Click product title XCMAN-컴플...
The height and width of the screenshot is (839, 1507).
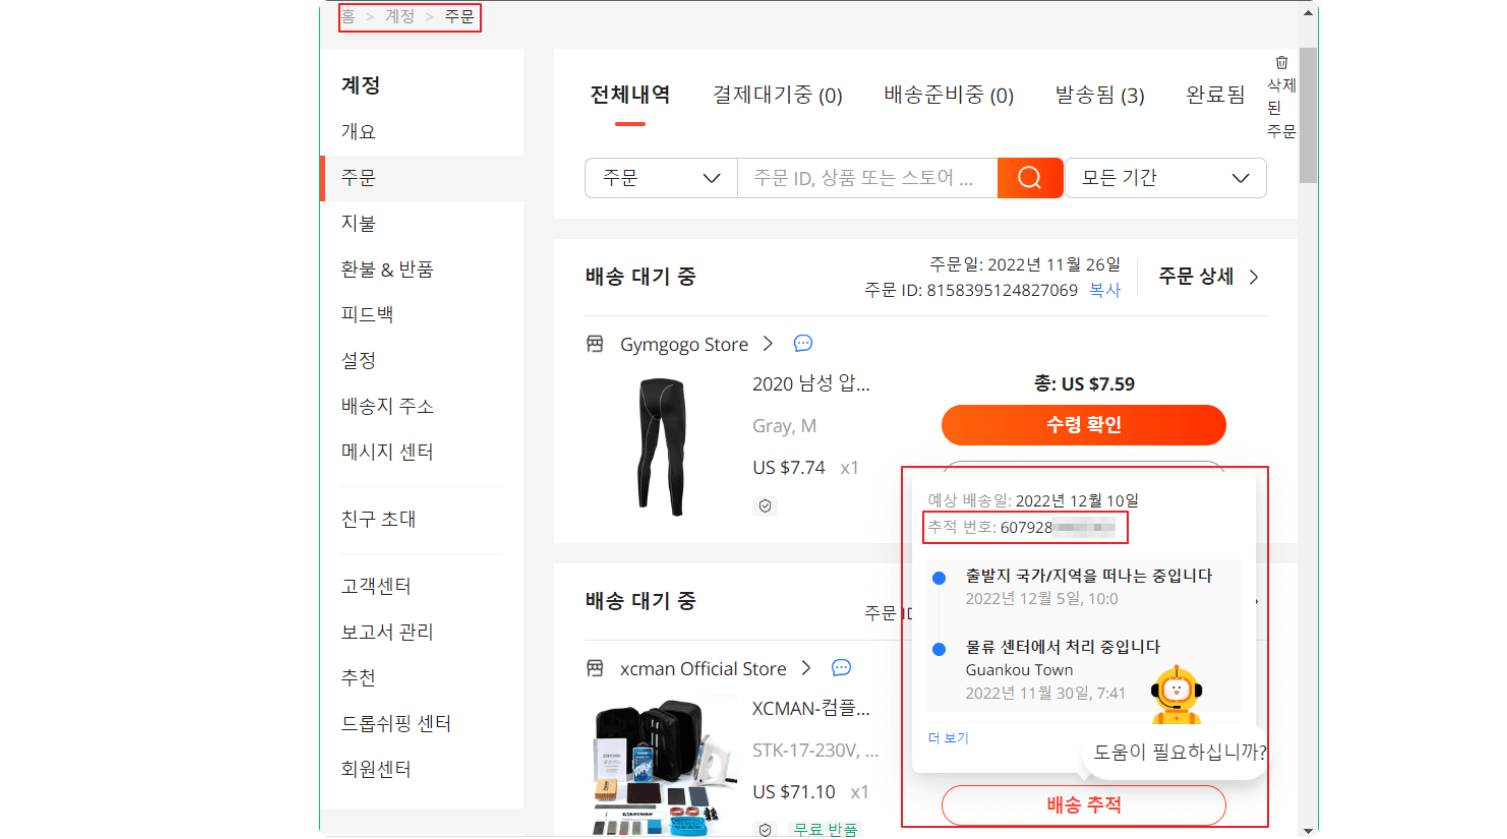click(811, 708)
